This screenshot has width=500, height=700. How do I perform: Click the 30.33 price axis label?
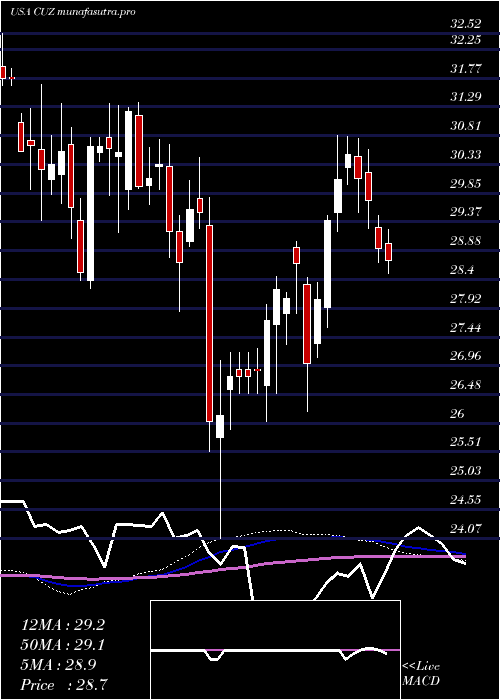(x=466, y=155)
